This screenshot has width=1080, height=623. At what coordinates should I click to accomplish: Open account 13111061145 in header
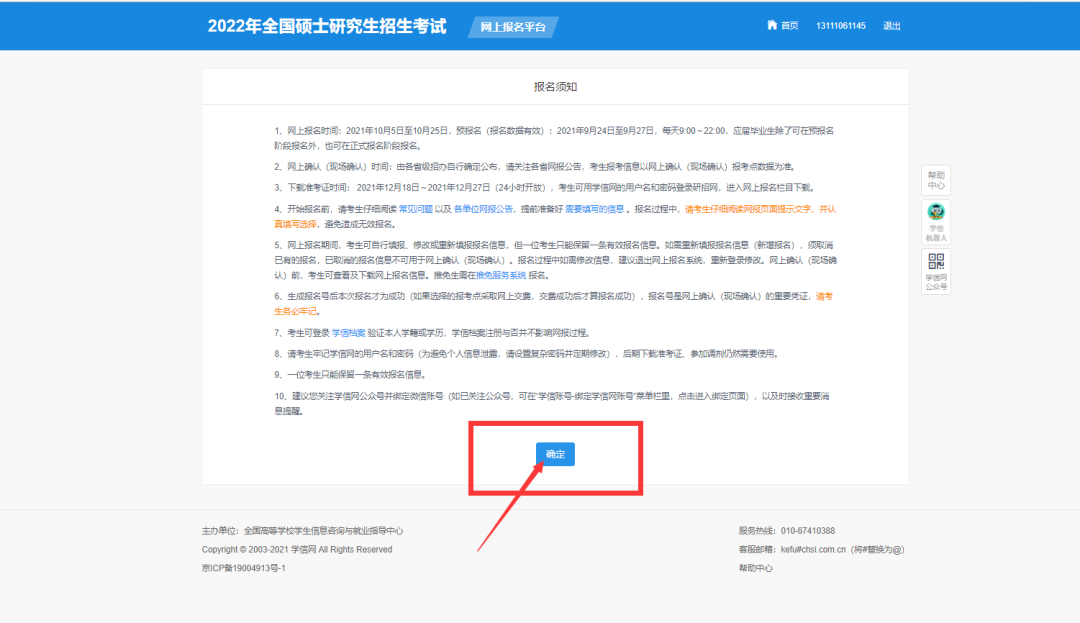pyautogui.click(x=840, y=25)
